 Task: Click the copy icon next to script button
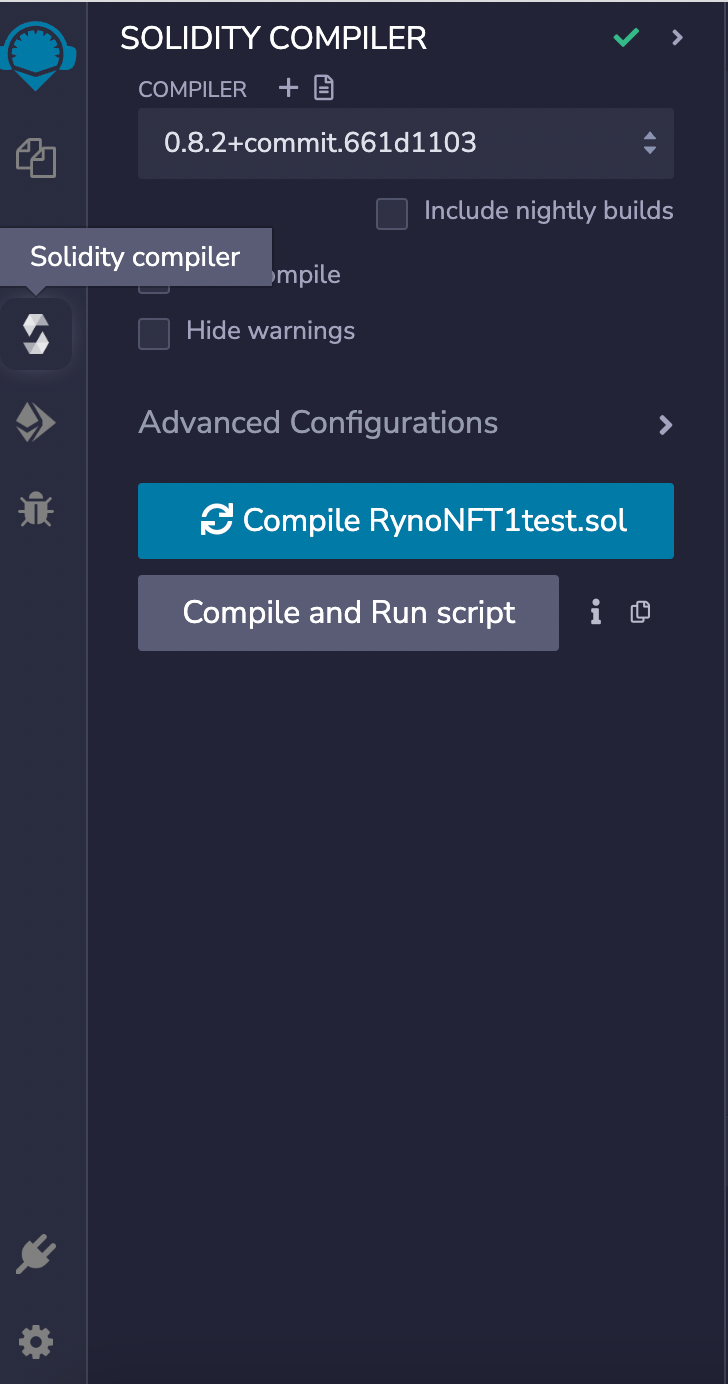pyautogui.click(x=641, y=612)
